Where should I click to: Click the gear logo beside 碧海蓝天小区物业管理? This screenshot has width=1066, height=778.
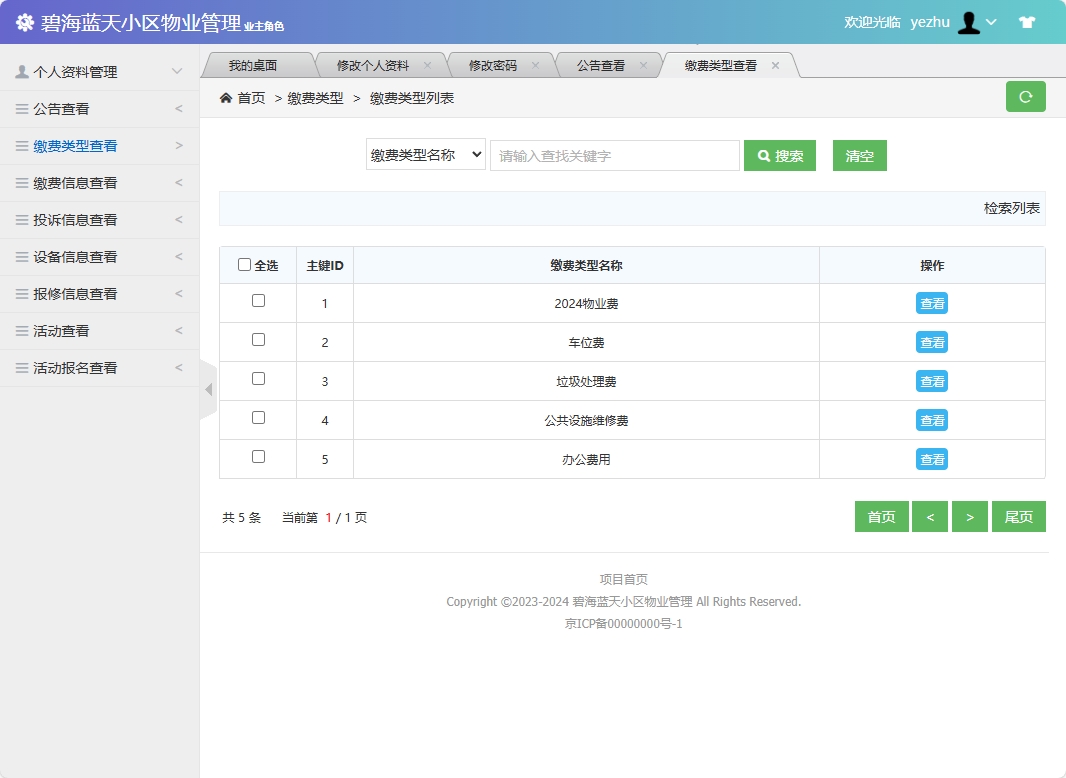24,22
